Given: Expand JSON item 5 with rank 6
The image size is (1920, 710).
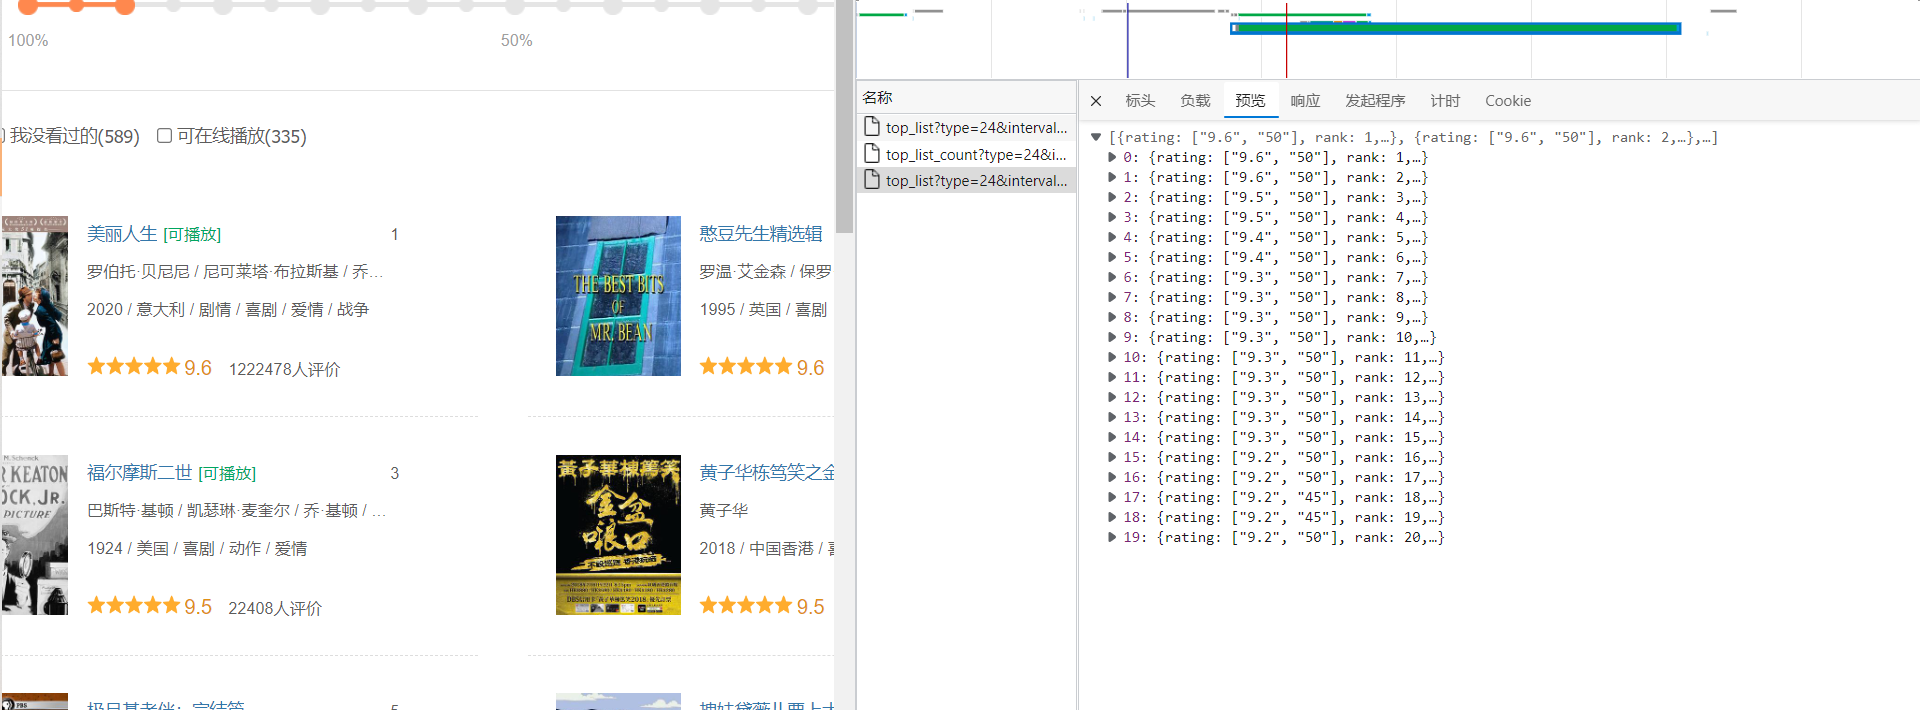Looking at the screenshot, I should point(1111,257).
